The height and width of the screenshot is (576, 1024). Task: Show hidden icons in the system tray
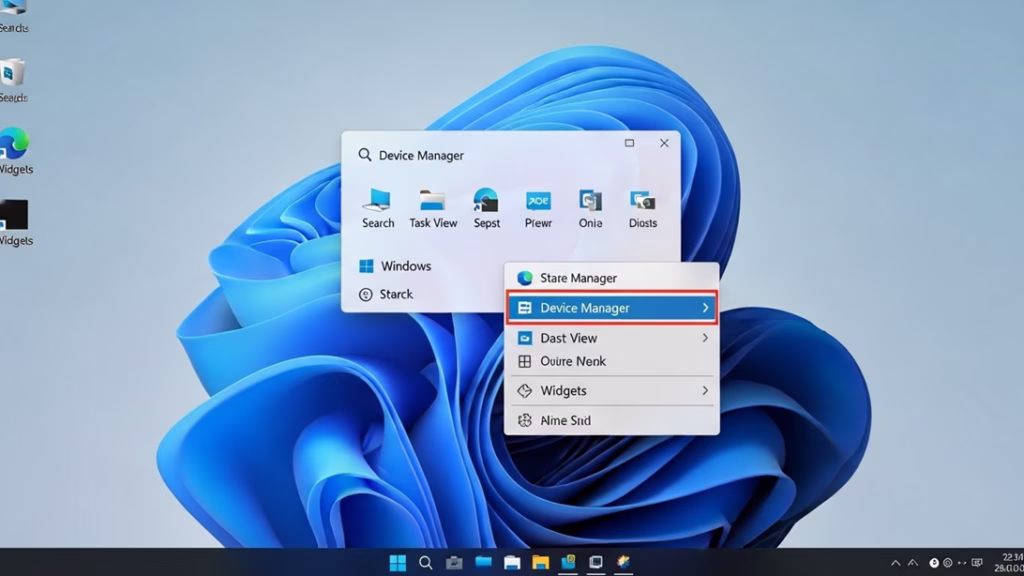[x=896, y=563]
